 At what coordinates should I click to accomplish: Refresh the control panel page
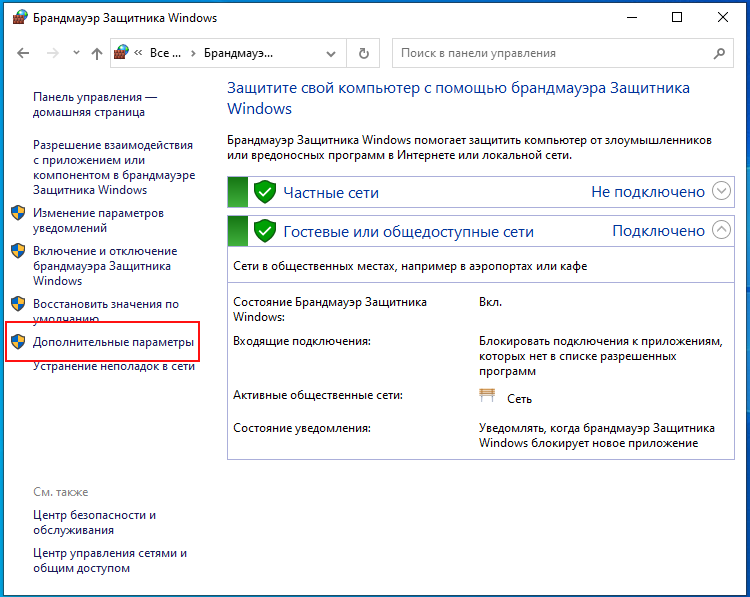pos(364,53)
